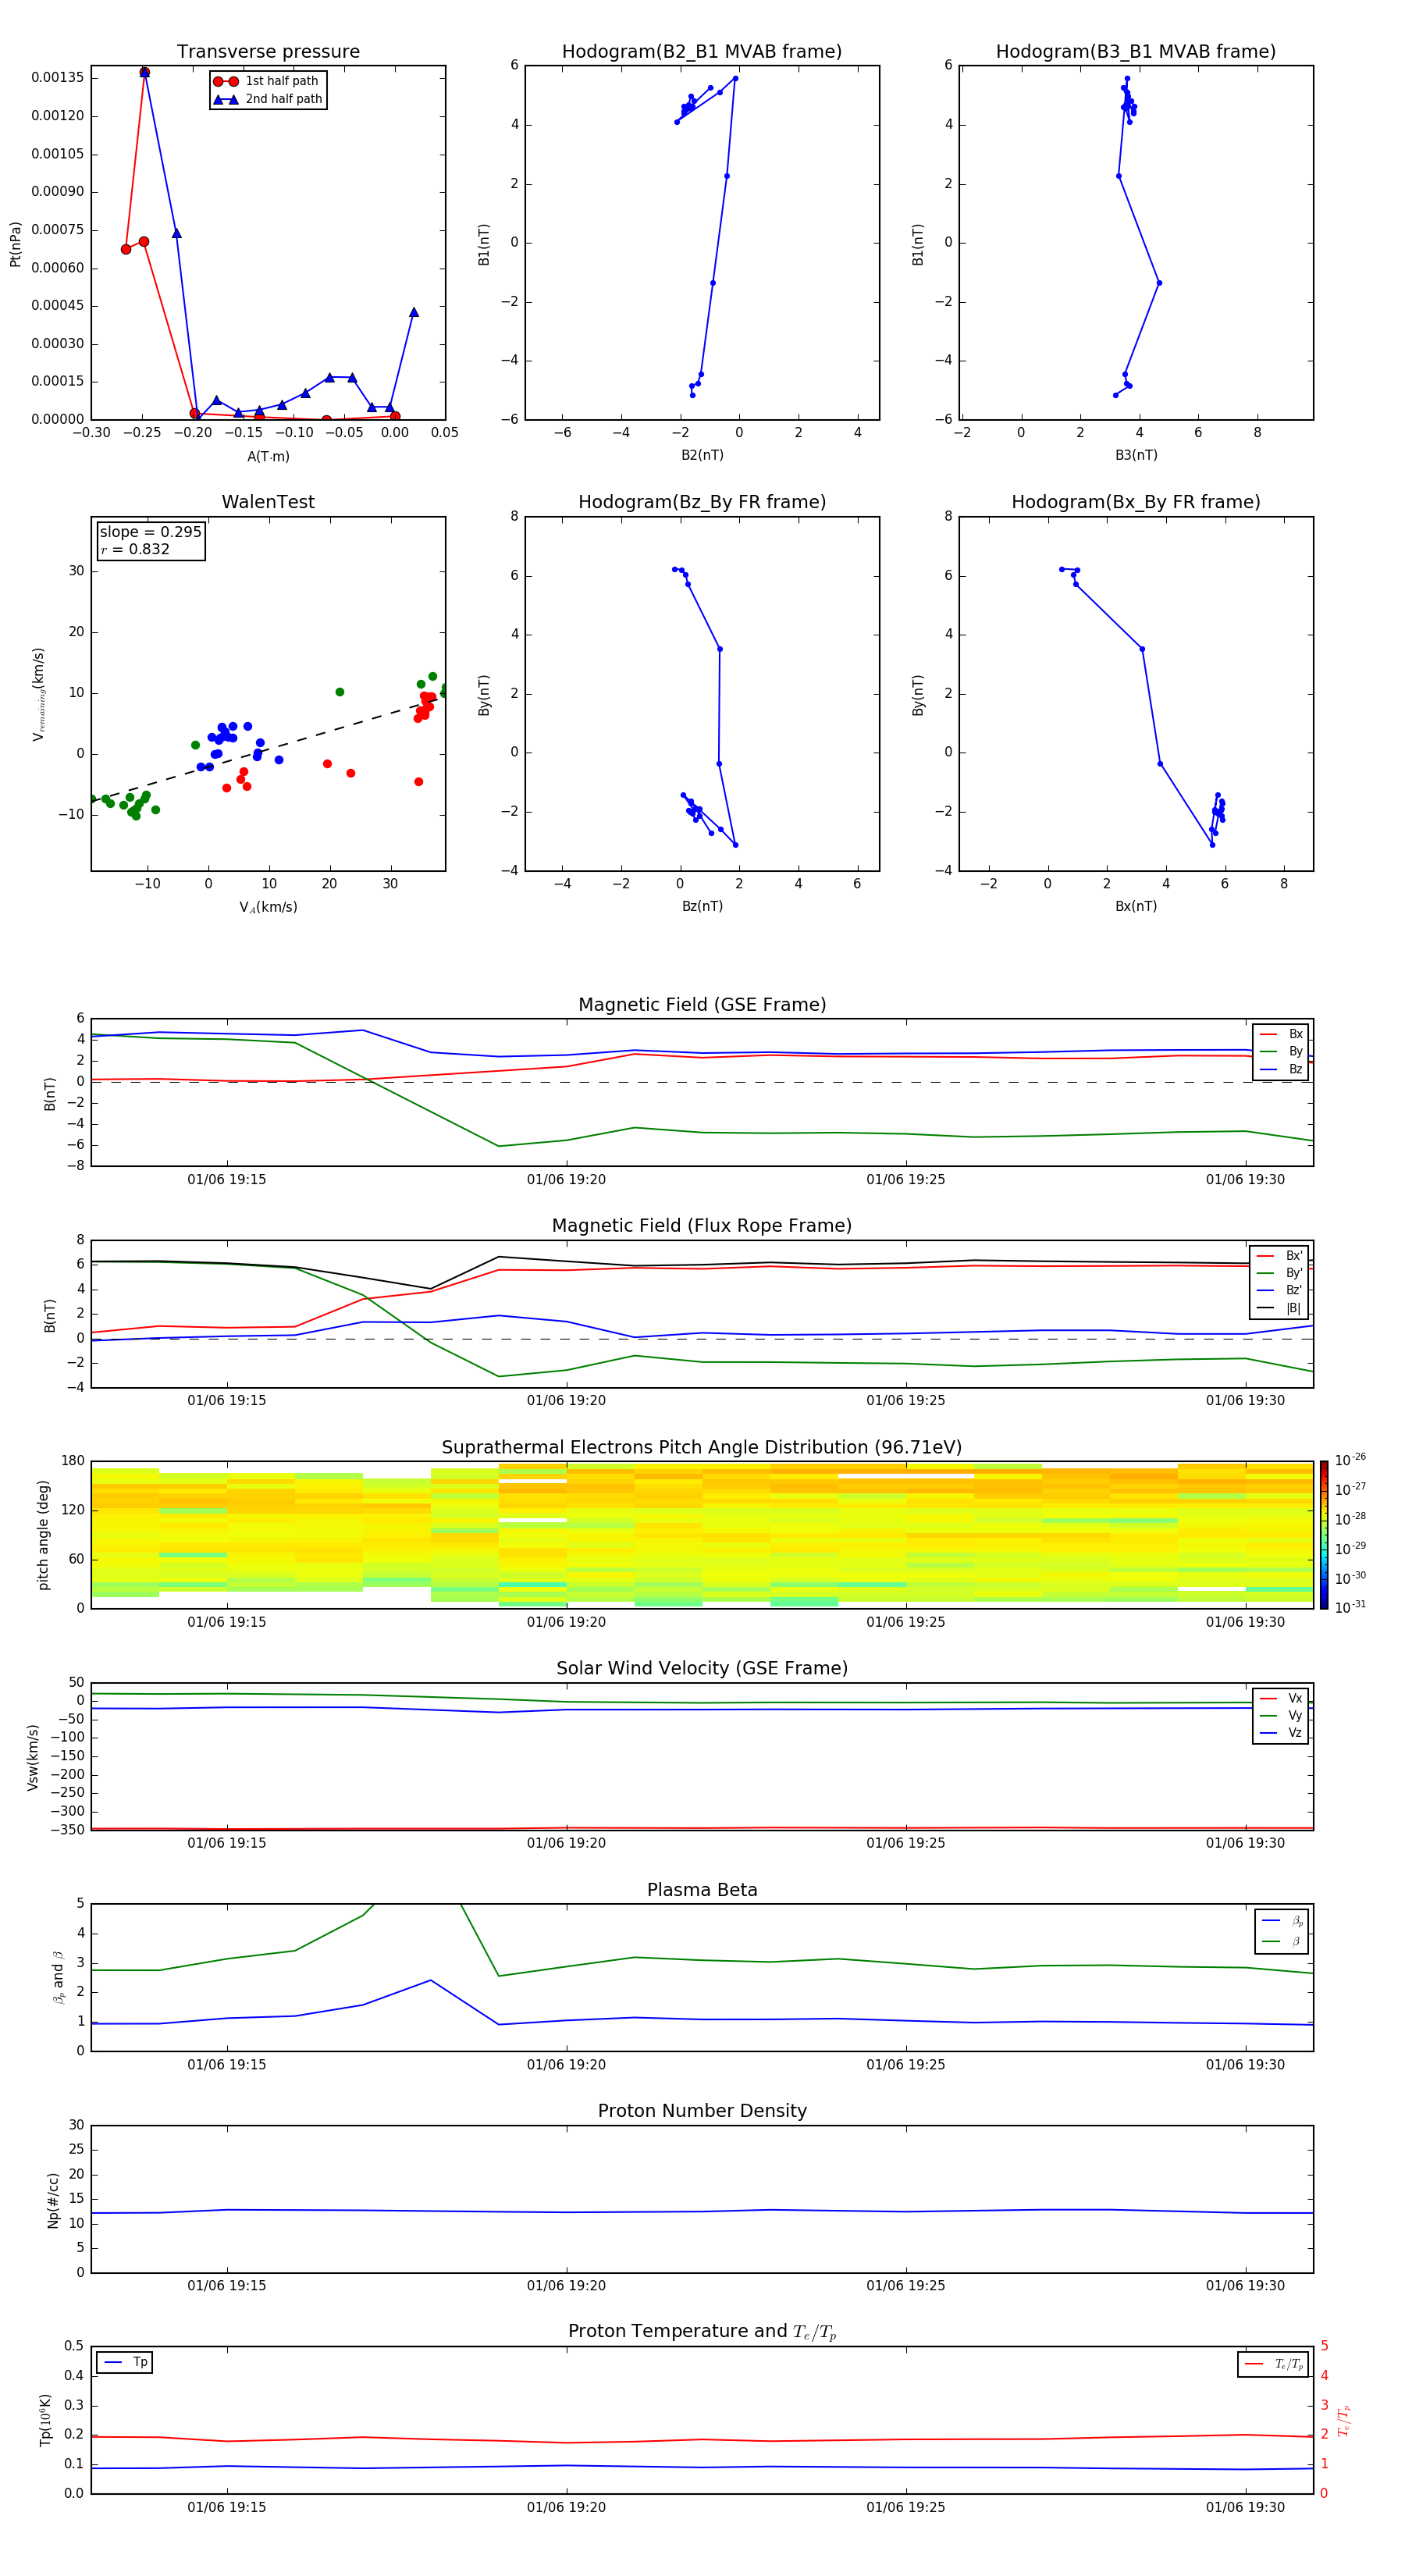The image size is (1405, 2576).
Task: Click the "01/06 19:25" tick under Proton Number Density plot
Action: [x=906, y=2286]
